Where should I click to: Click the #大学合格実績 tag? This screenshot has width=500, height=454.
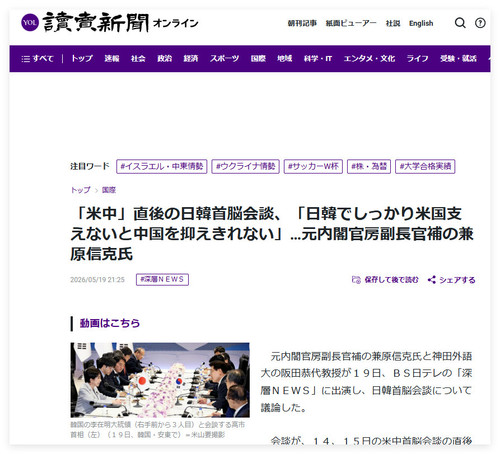tap(425, 166)
